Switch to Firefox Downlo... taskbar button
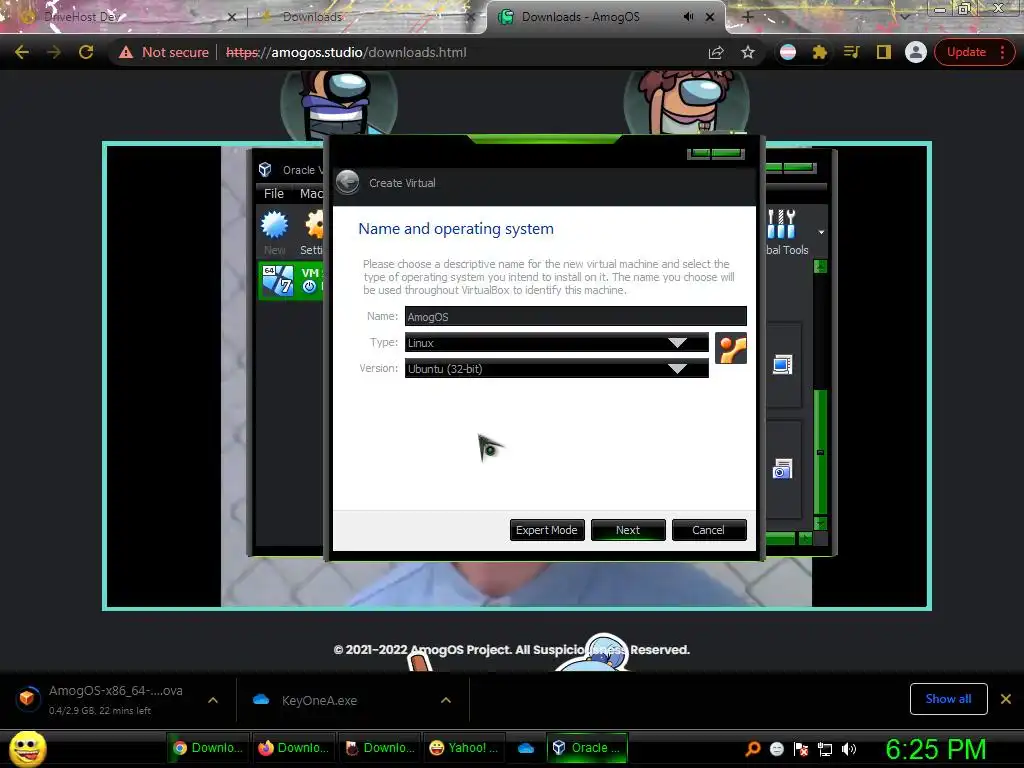Image resolution: width=1024 pixels, height=768 pixels. tap(293, 748)
